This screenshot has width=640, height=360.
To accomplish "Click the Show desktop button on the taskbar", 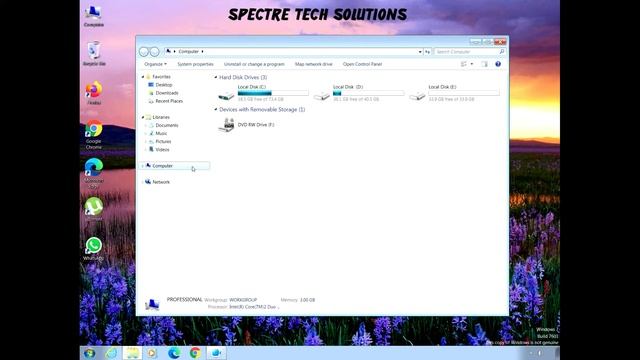I will coord(557,353).
